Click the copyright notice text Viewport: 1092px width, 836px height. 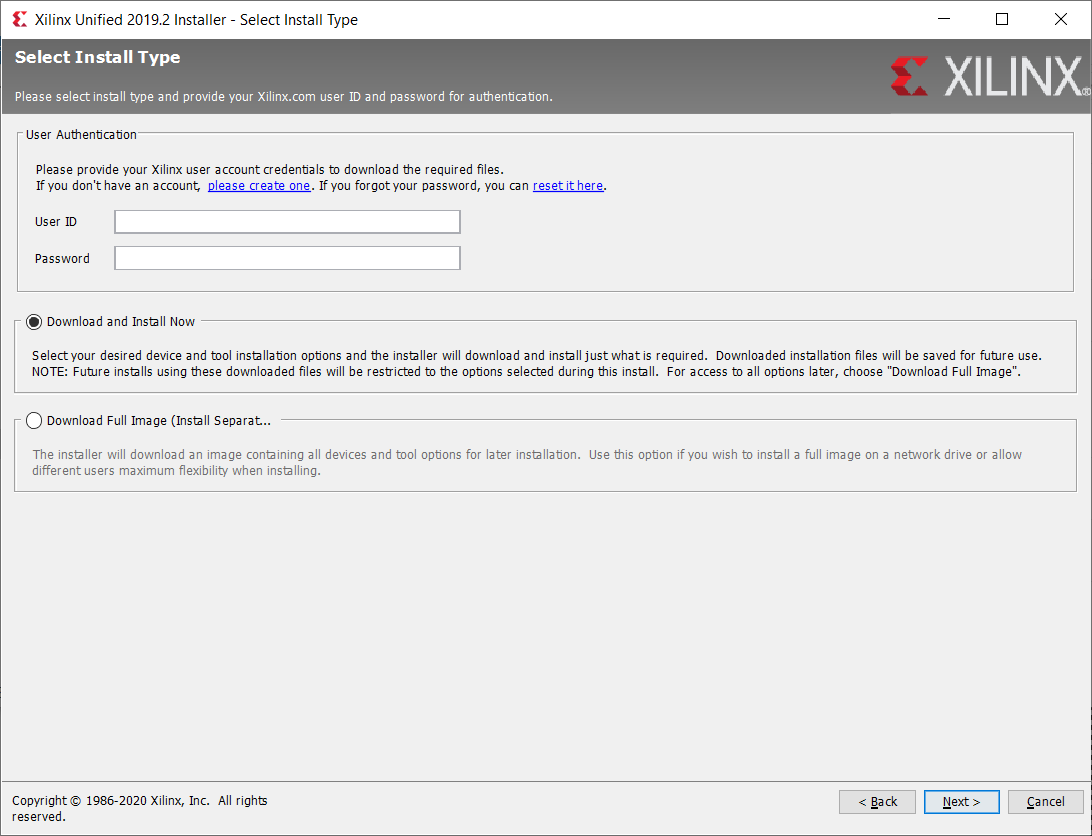pyautogui.click(x=139, y=808)
